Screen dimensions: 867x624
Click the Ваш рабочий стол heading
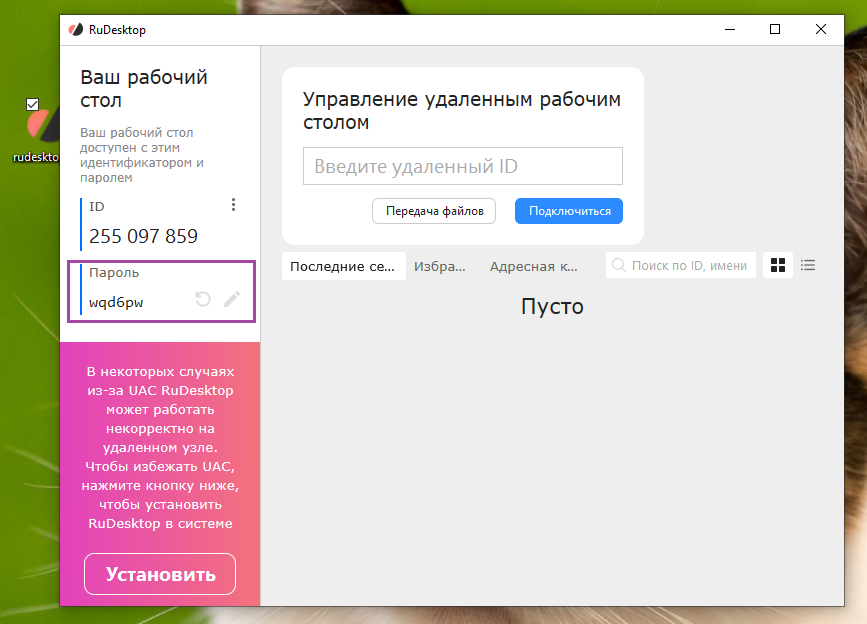pos(144,88)
